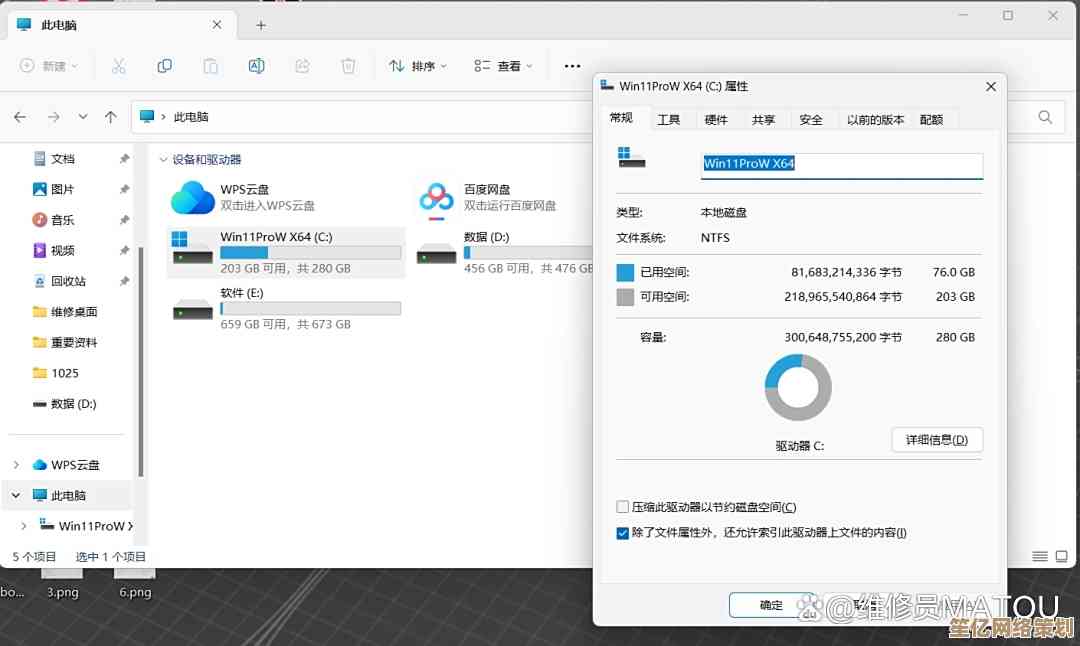This screenshot has width=1080, height=646.
Task: Open 百度网盘 icon in devices list
Action: coord(436,197)
